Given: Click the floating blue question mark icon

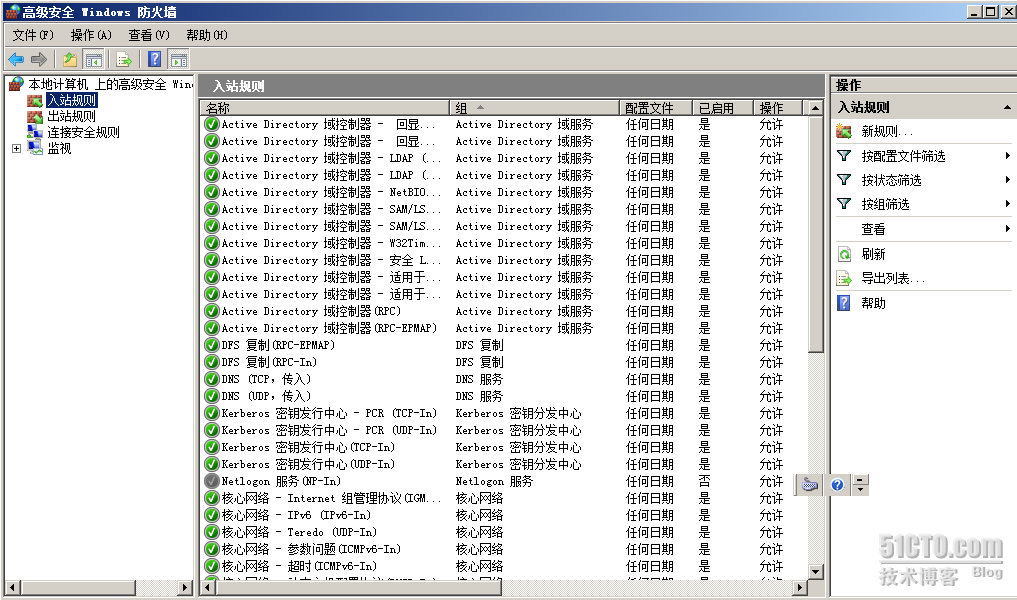Looking at the screenshot, I should click(837, 485).
